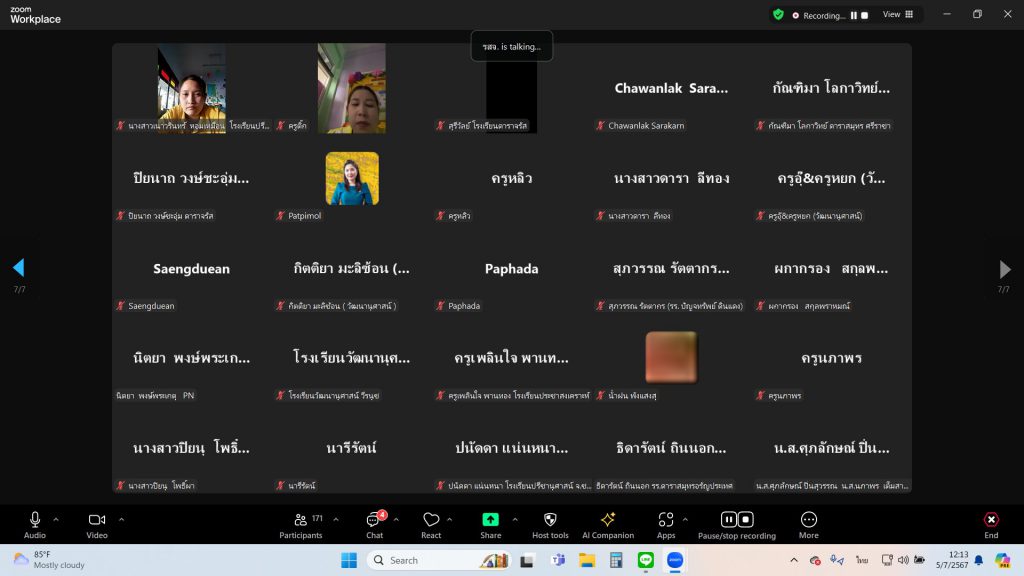Click the Patpimol participant video tile
The image size is (1024, 576).
(352, 179)
